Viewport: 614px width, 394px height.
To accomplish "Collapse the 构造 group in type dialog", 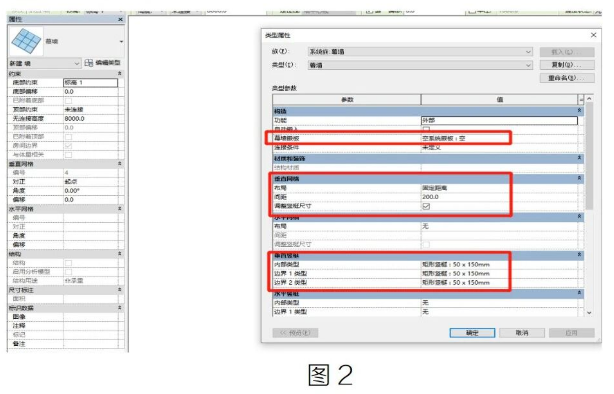I will click(580, 111).
